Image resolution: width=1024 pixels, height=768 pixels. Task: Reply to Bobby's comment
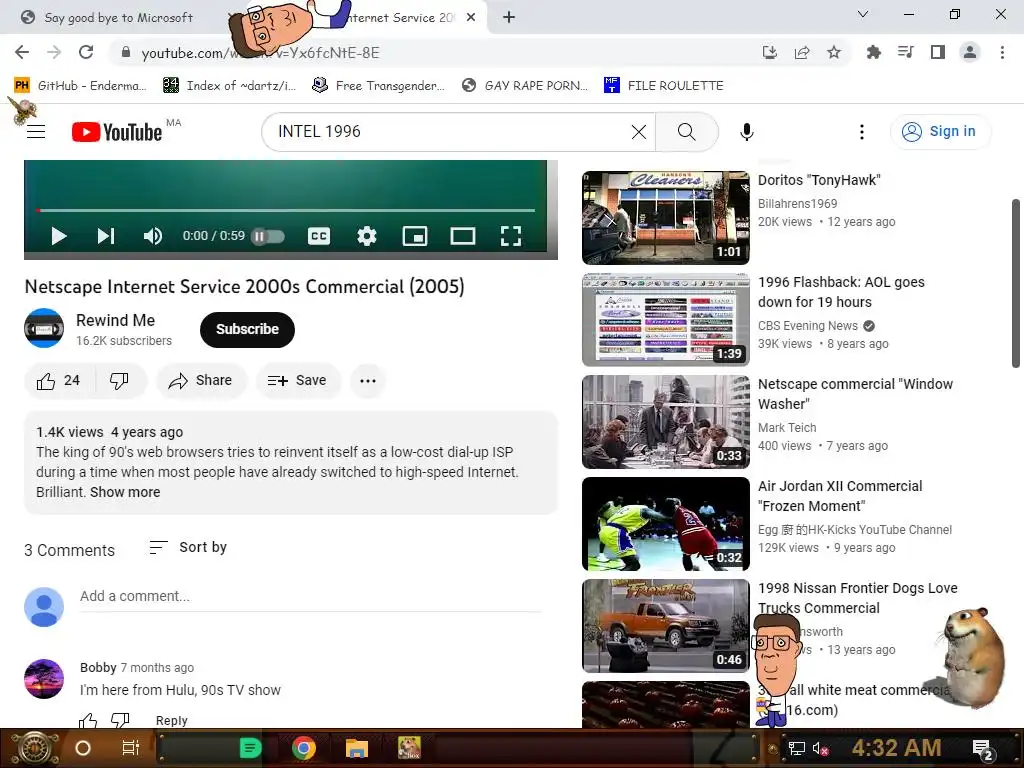click(x=171, y=720)
